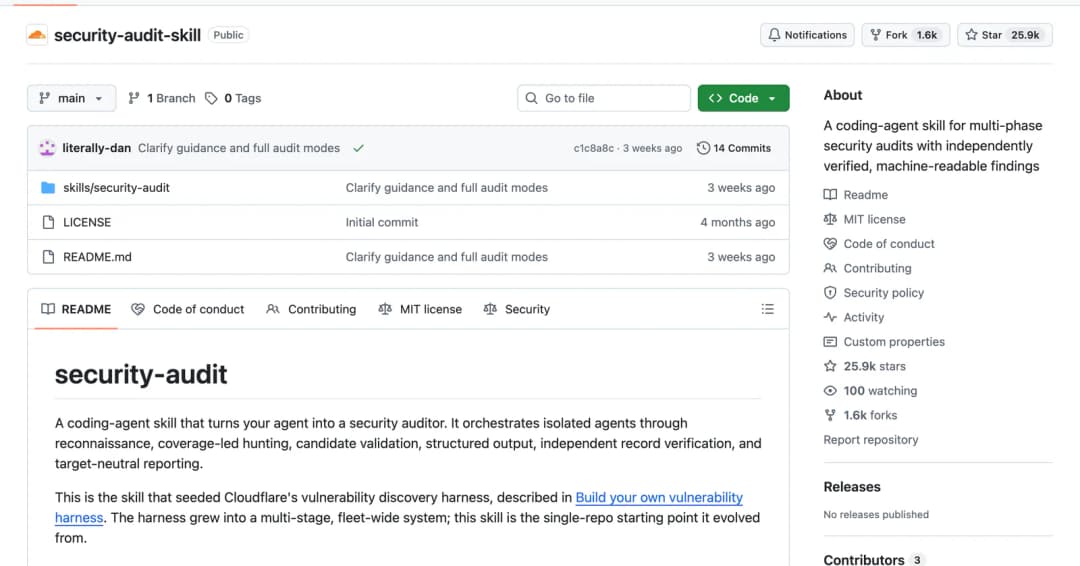Image resolution: width=1080 pixels, height=566 pixels.
Task: Click the people icon beside sidebar Contributing
Action: coord(830,269)
